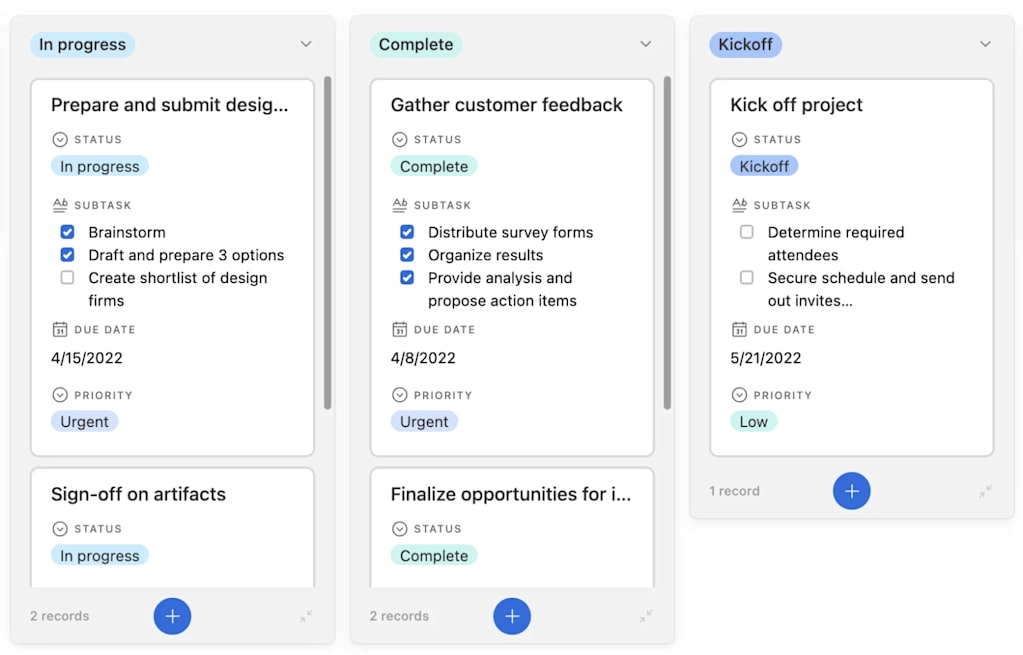Screen dimensions: 1023x655
Task: Open the Finalize opportunities for i... card title
Action: point(511,494)
